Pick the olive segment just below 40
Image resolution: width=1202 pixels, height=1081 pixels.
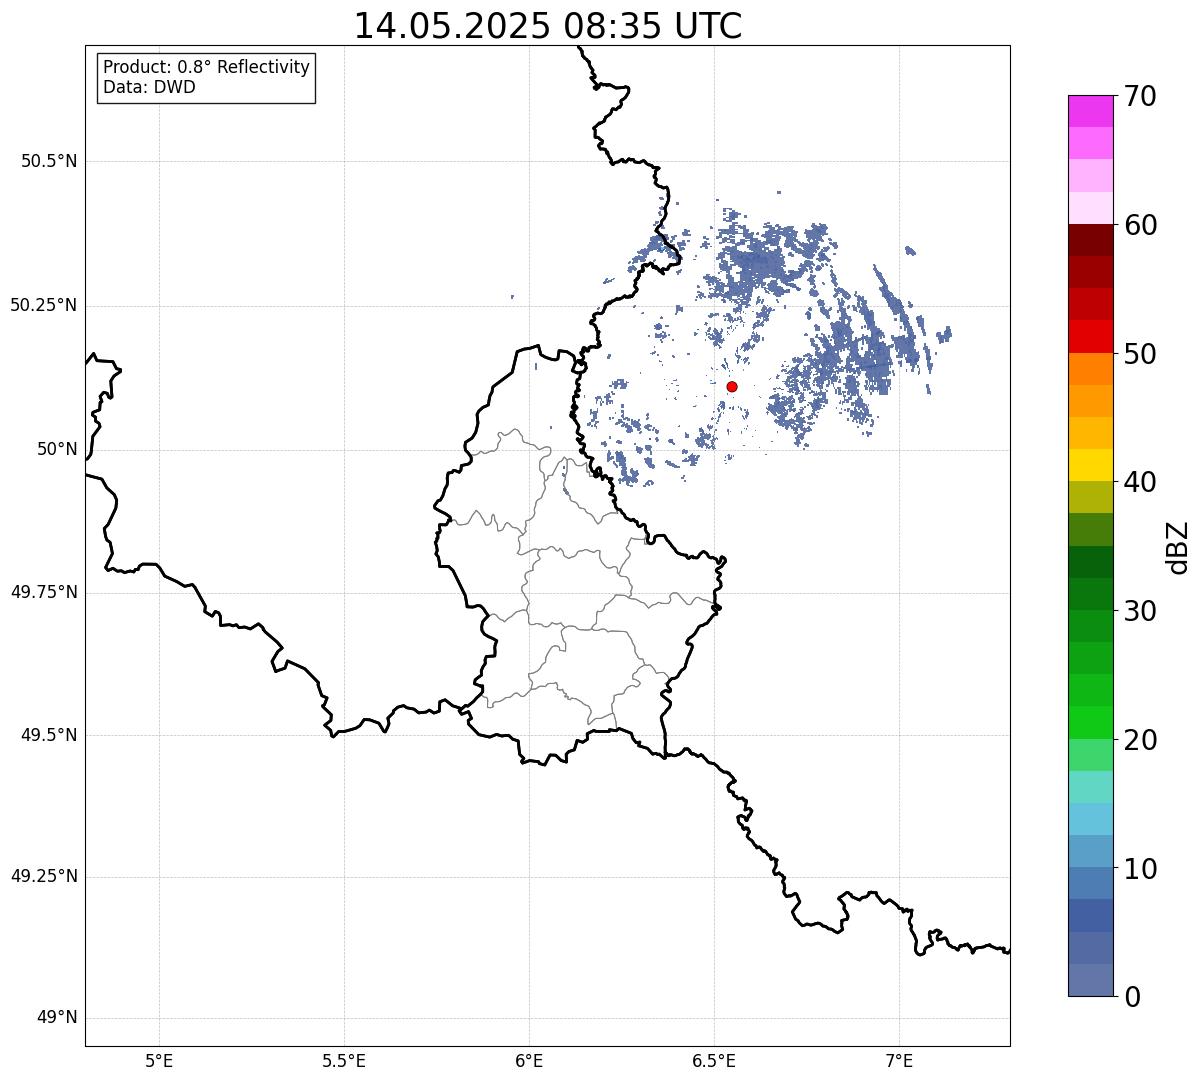click(x=1091, y=497)
